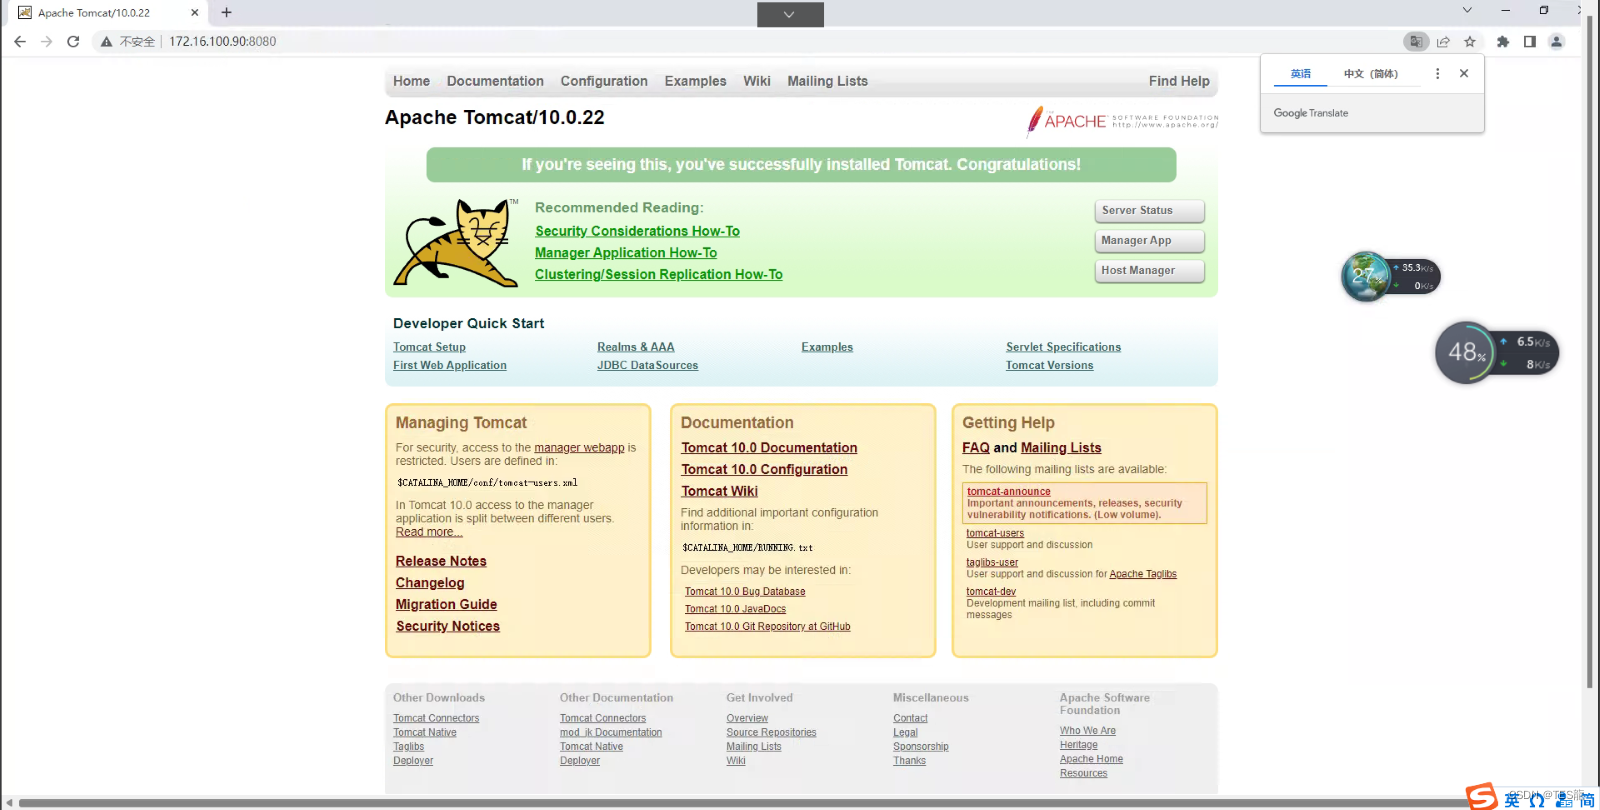Click the globe network speed widget
This screenshot has width=1600, height=810.
click(1389, 276)
